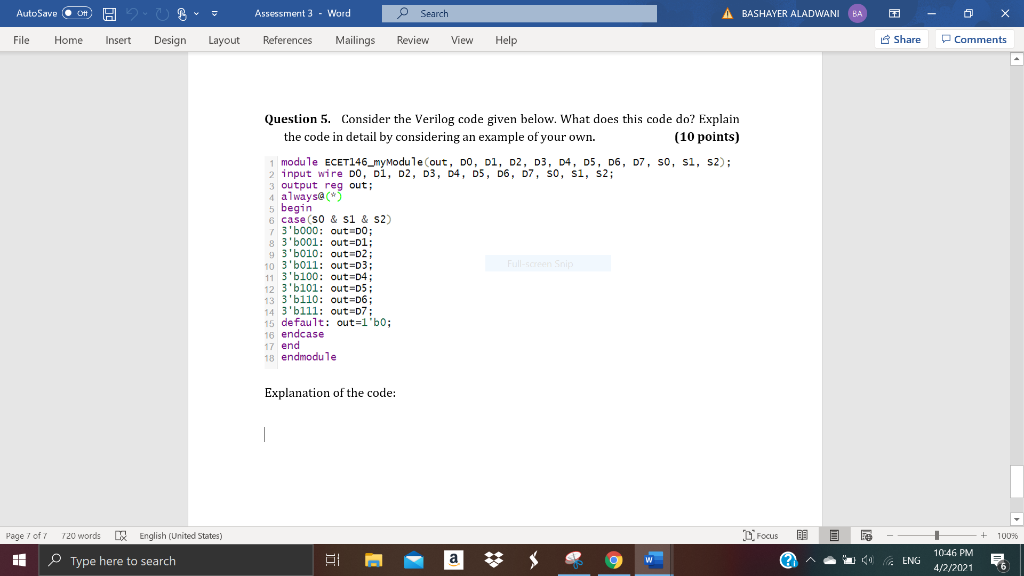Open the Undo history dropdown arrow

146,14
